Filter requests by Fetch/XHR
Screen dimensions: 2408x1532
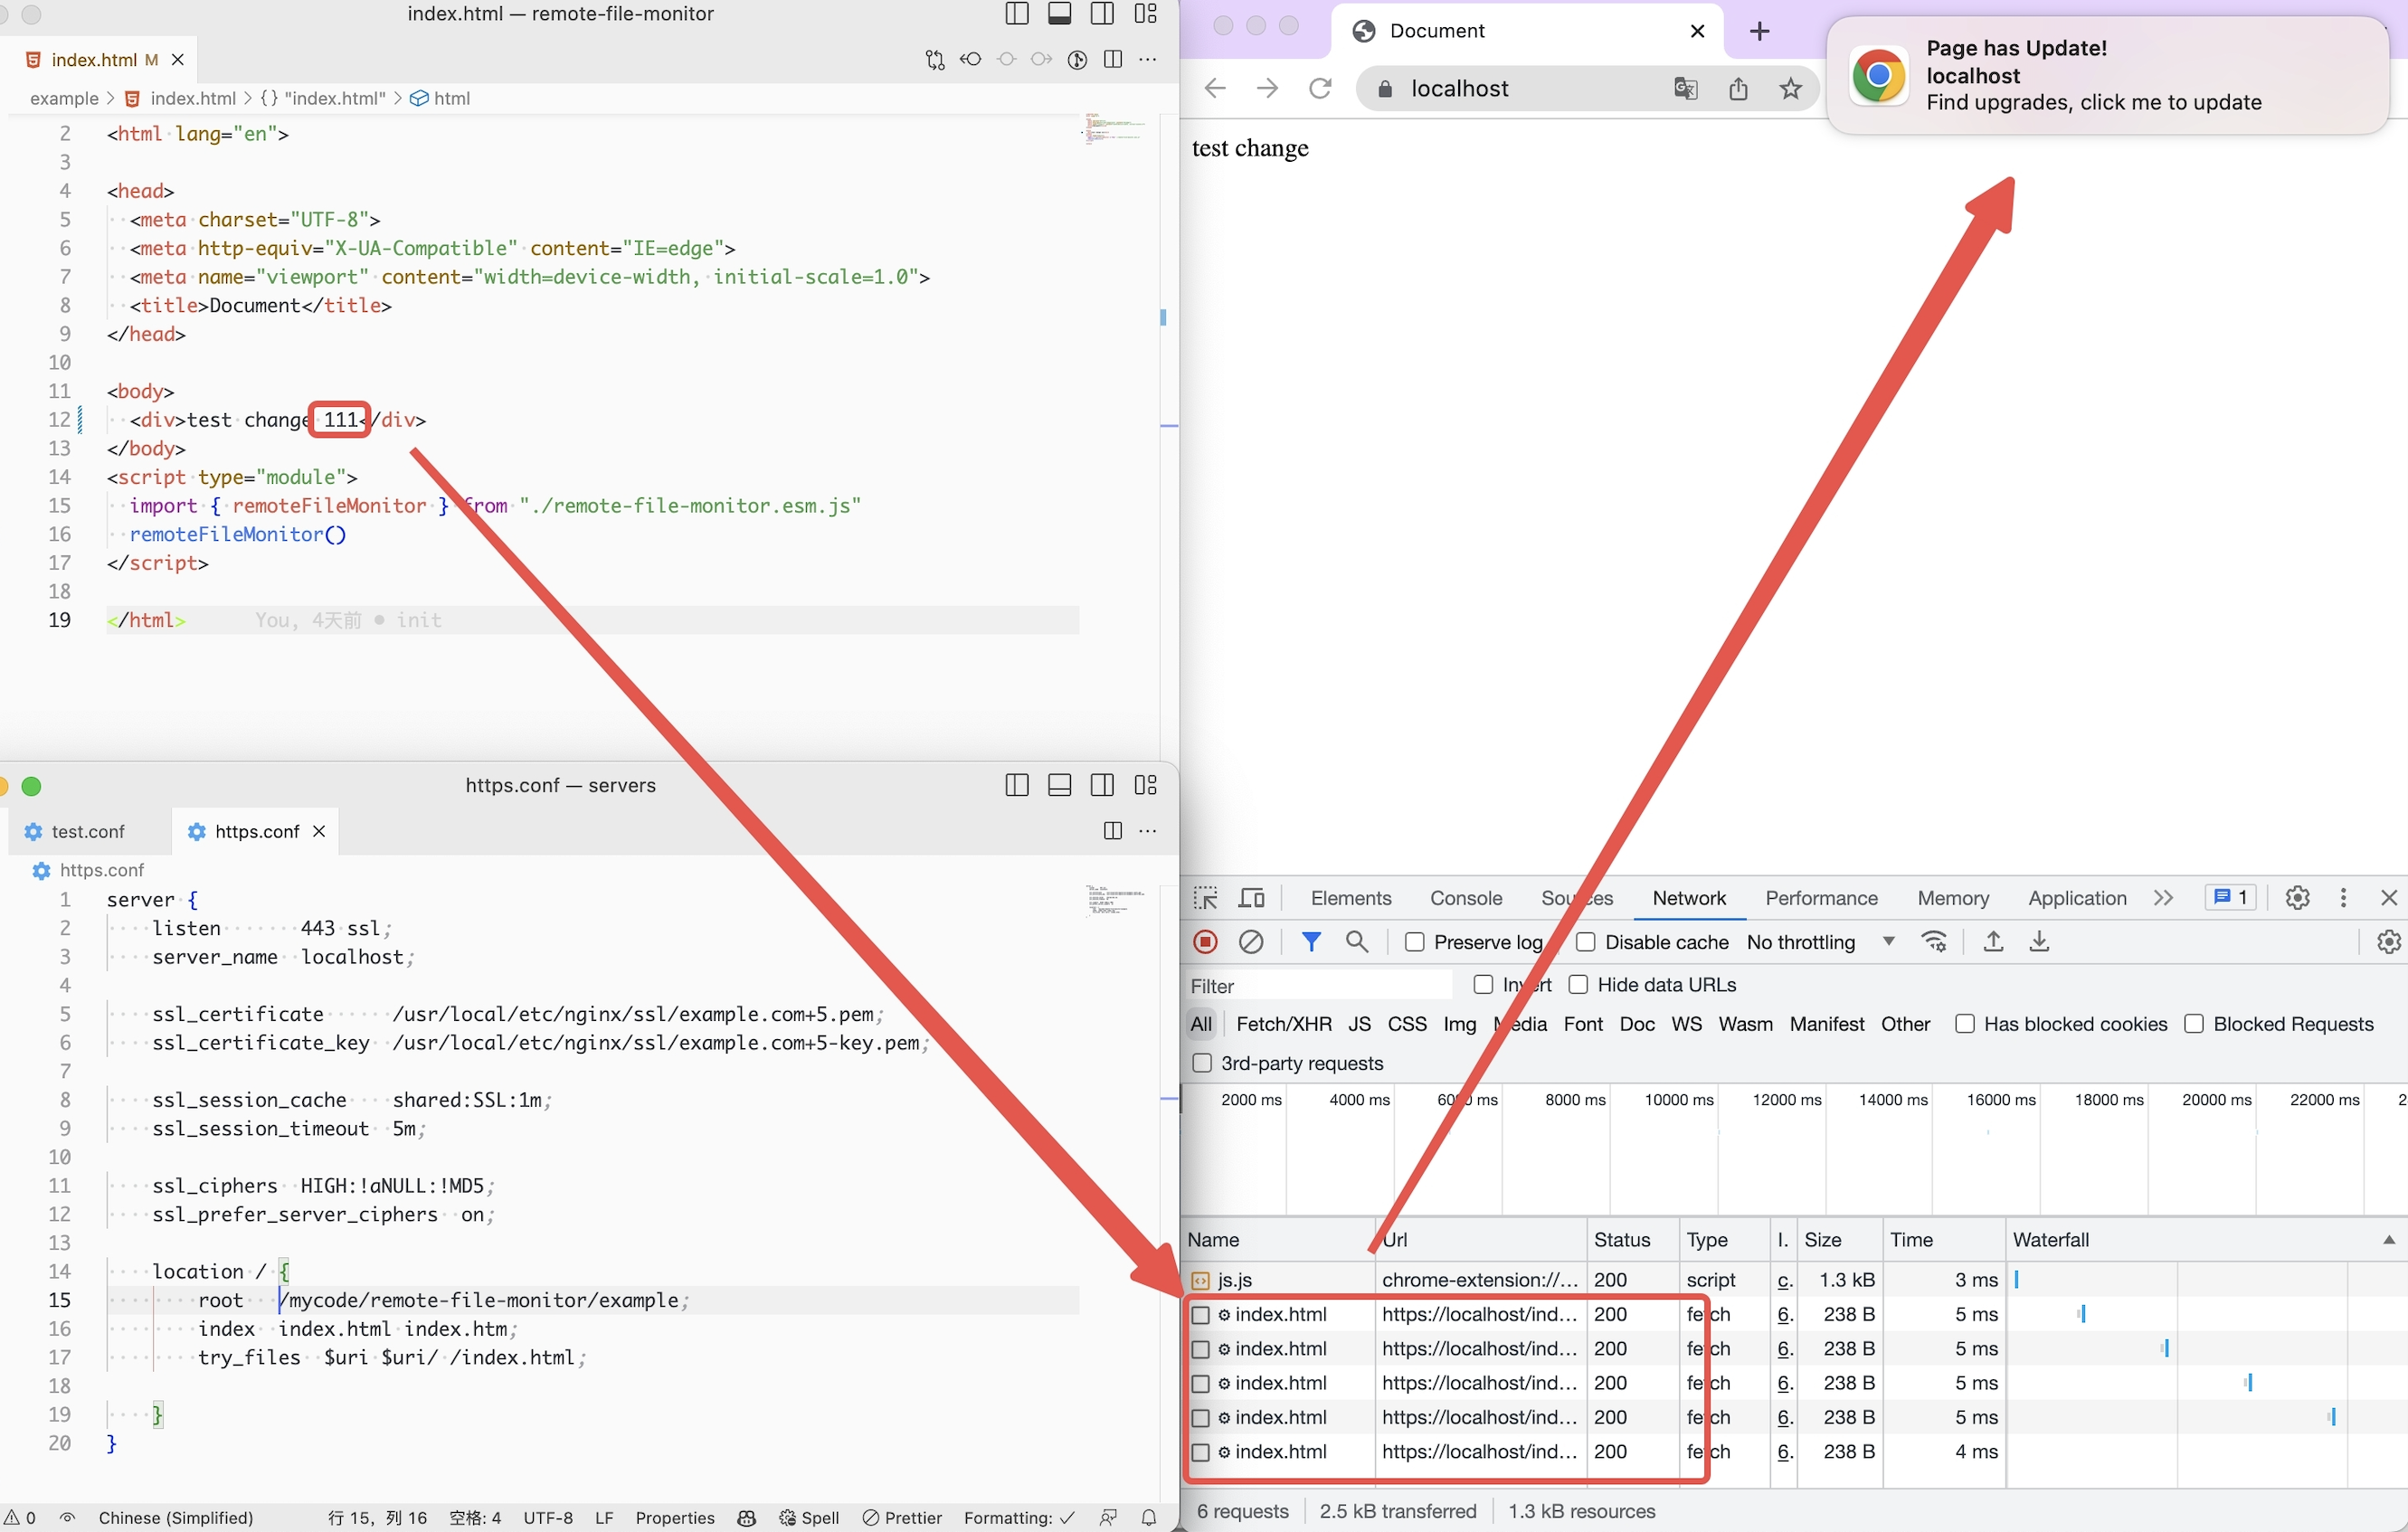coord(1283,1024)
